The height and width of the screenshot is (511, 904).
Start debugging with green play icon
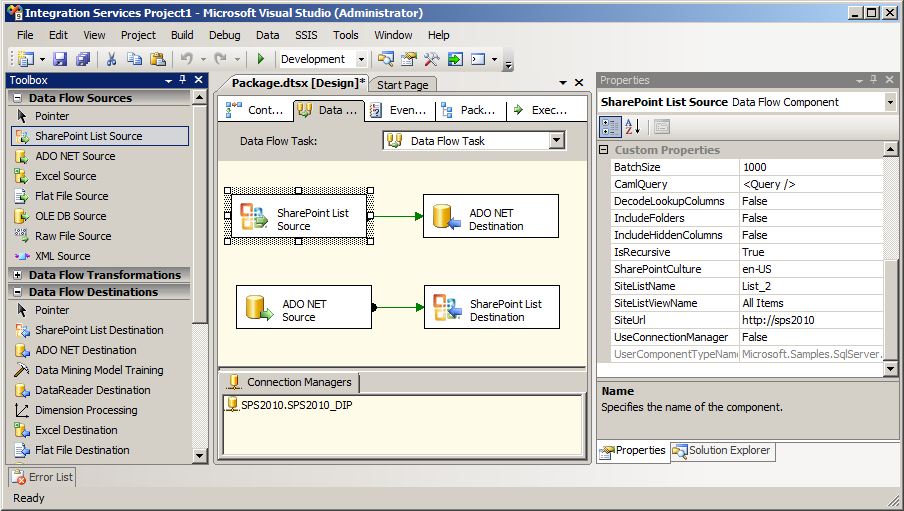coord(261,59)
